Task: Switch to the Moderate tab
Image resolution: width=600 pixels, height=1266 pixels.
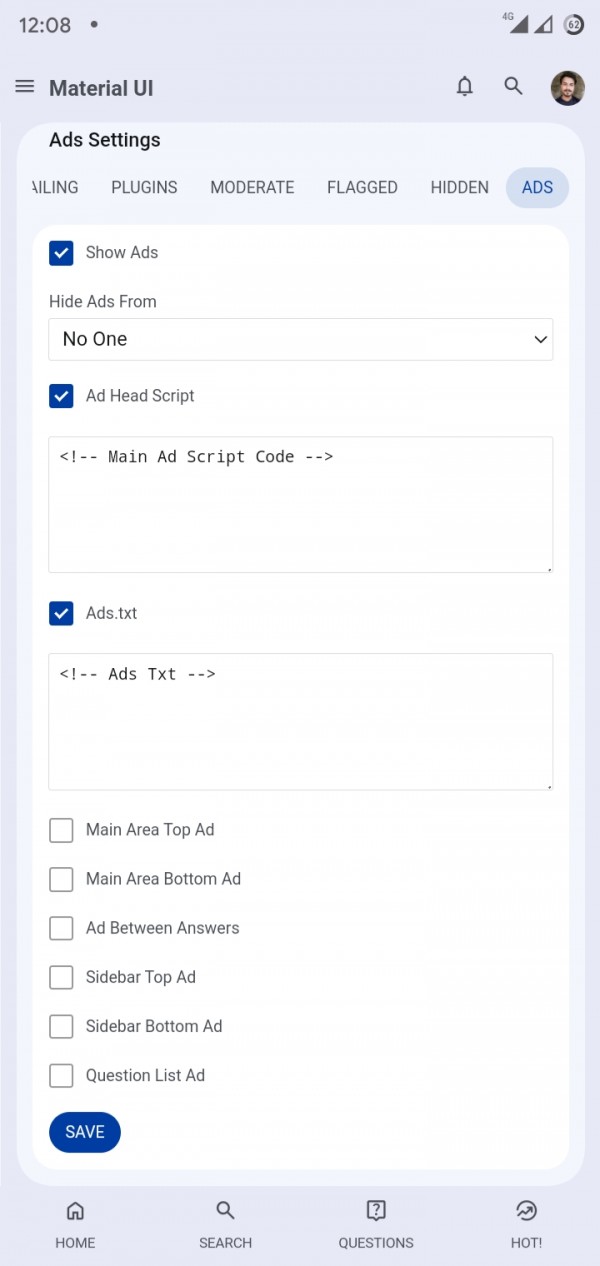Action: coord(252,187)
